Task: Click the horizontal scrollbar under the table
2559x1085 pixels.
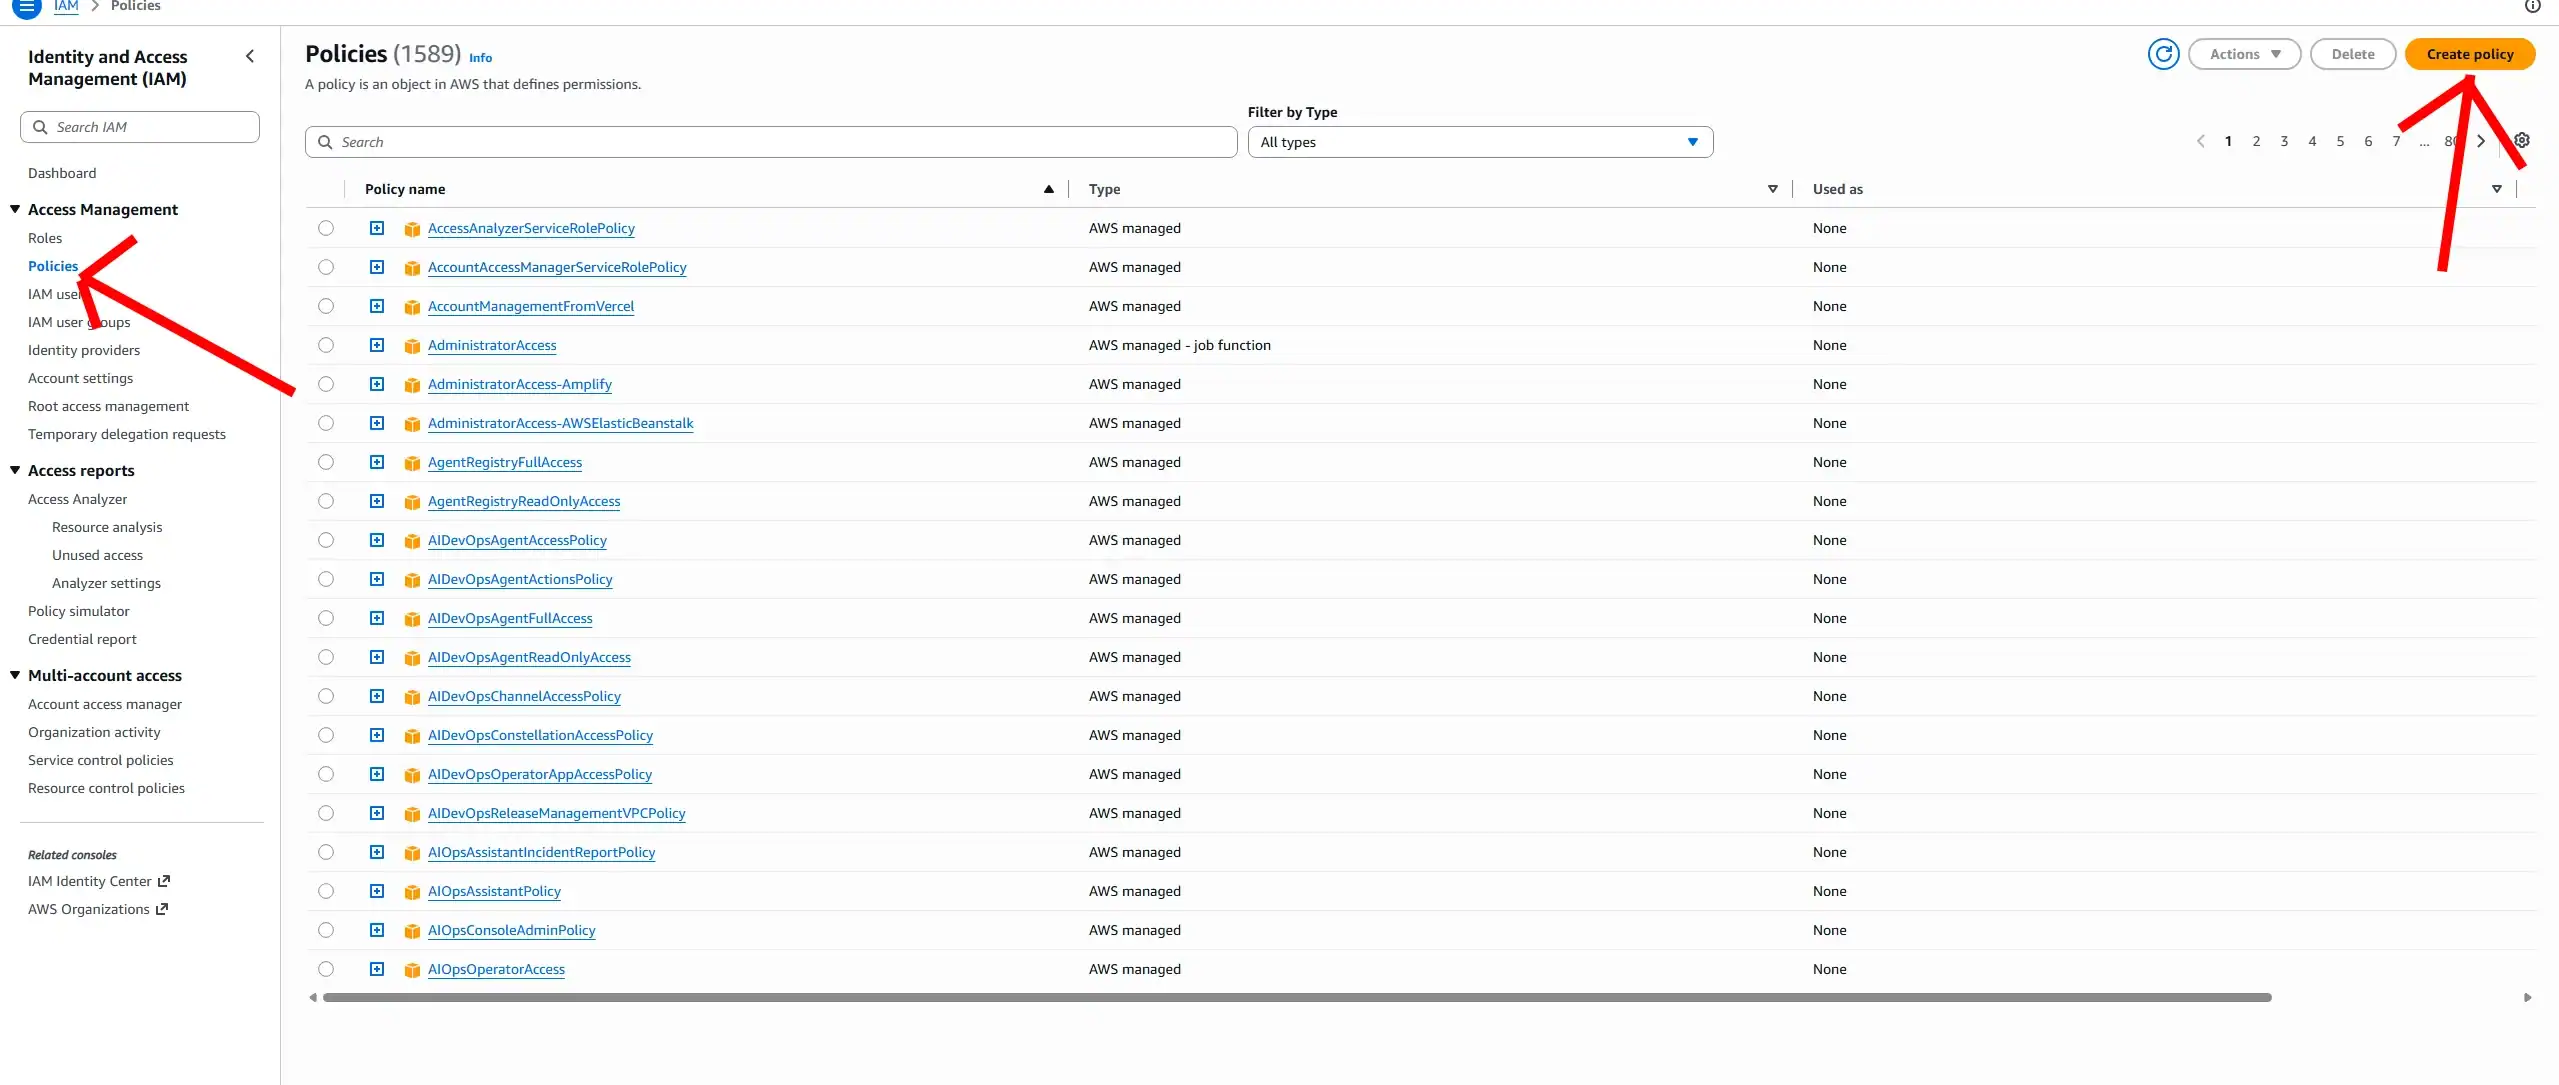Action: [x=1297, y=997]
